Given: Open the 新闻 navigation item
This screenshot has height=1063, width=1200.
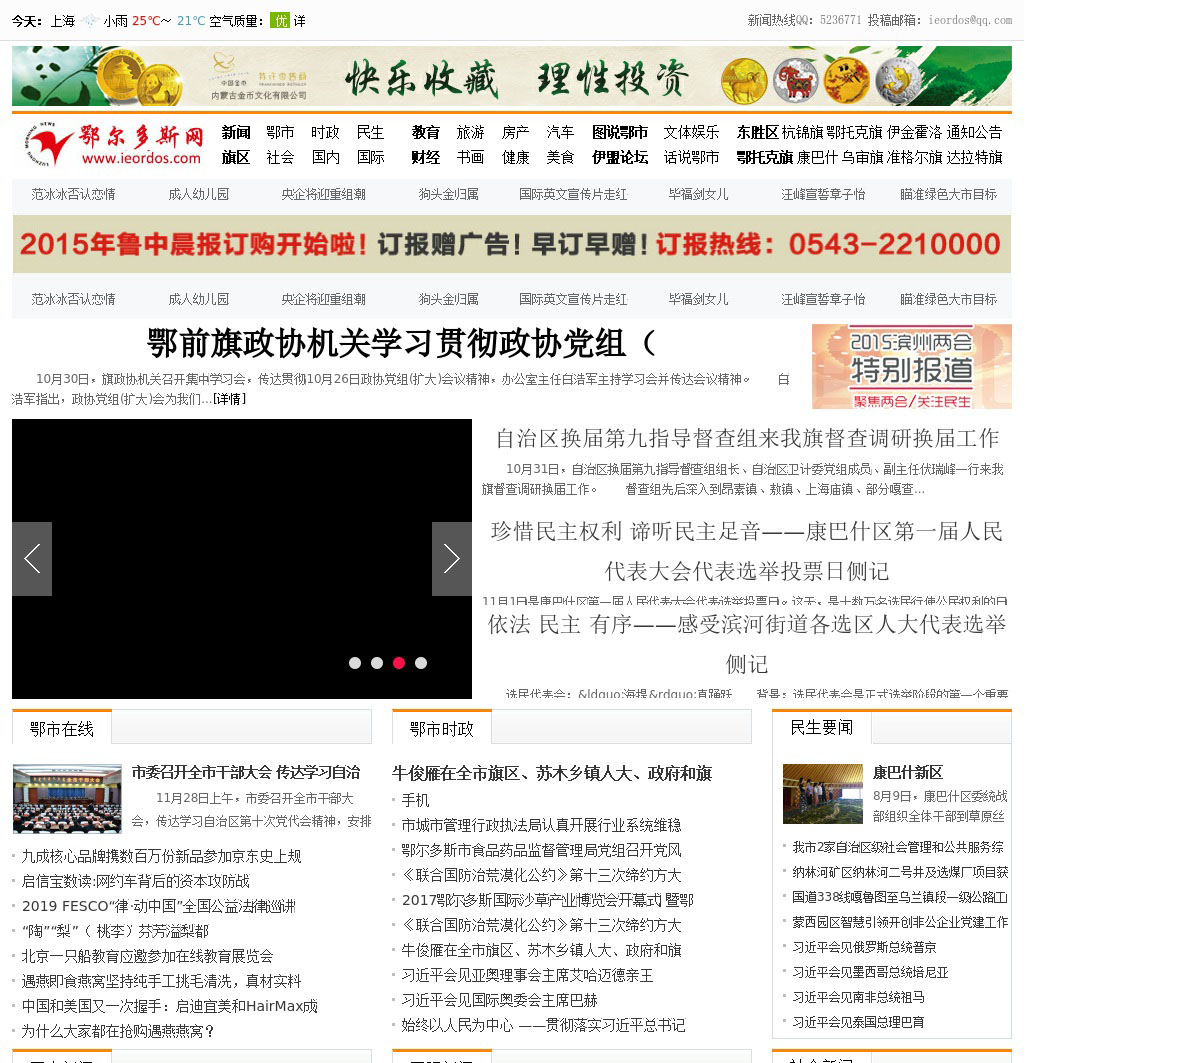Looking at the screenshot, I should pos(236,132).
